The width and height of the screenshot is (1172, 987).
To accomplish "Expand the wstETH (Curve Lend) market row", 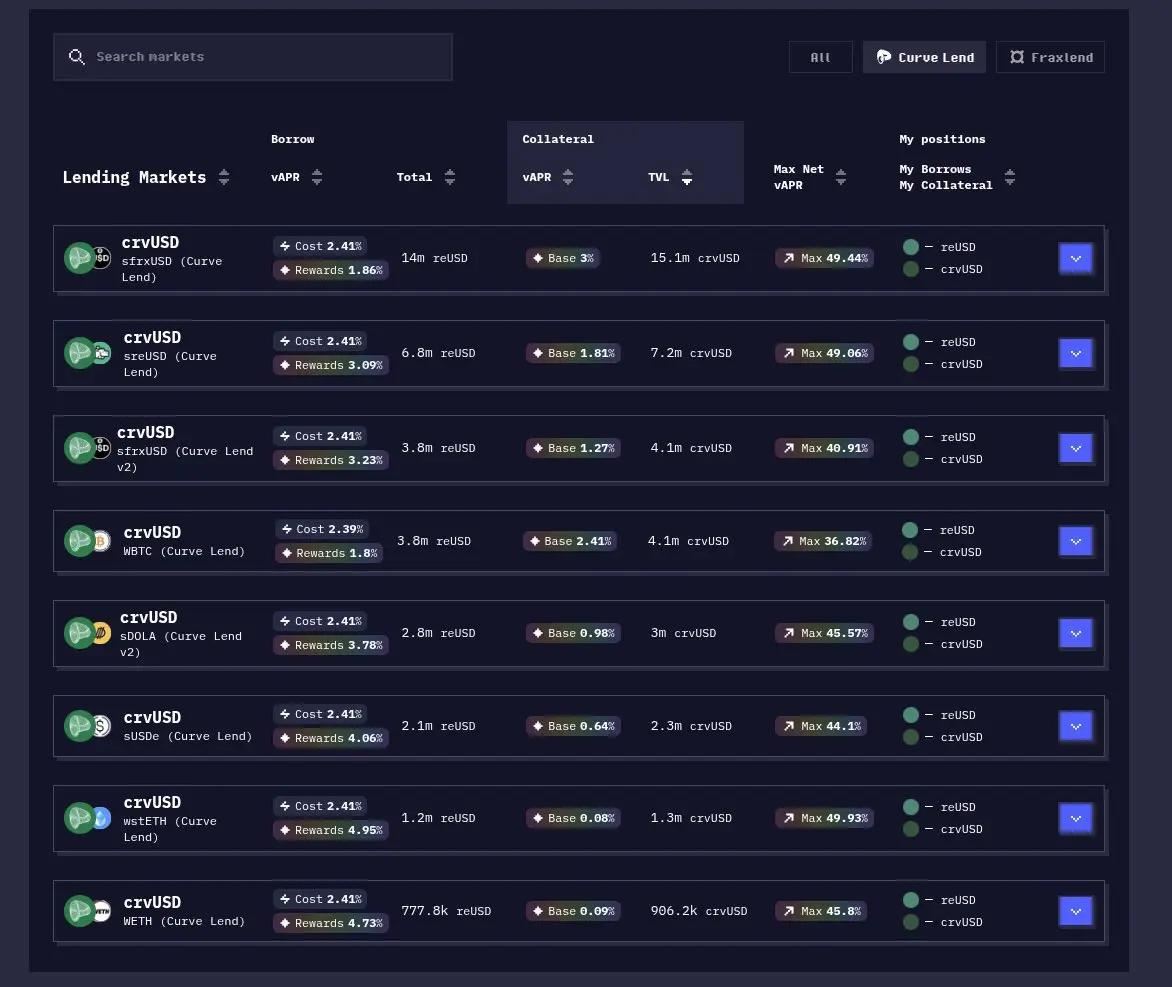I will pyautogui.click(x=1076, y=818).
